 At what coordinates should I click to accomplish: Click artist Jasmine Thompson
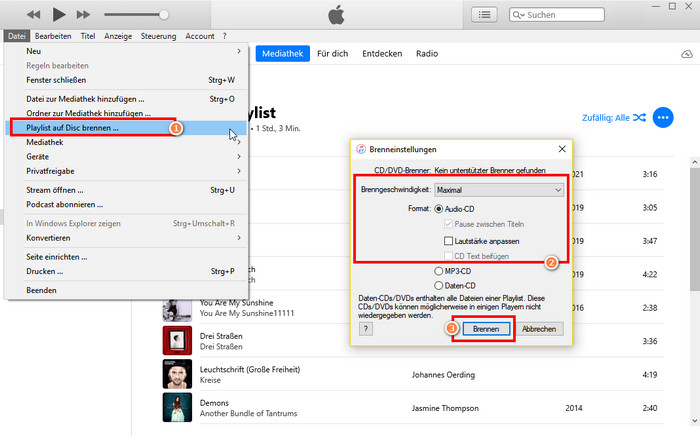[445, 408]
